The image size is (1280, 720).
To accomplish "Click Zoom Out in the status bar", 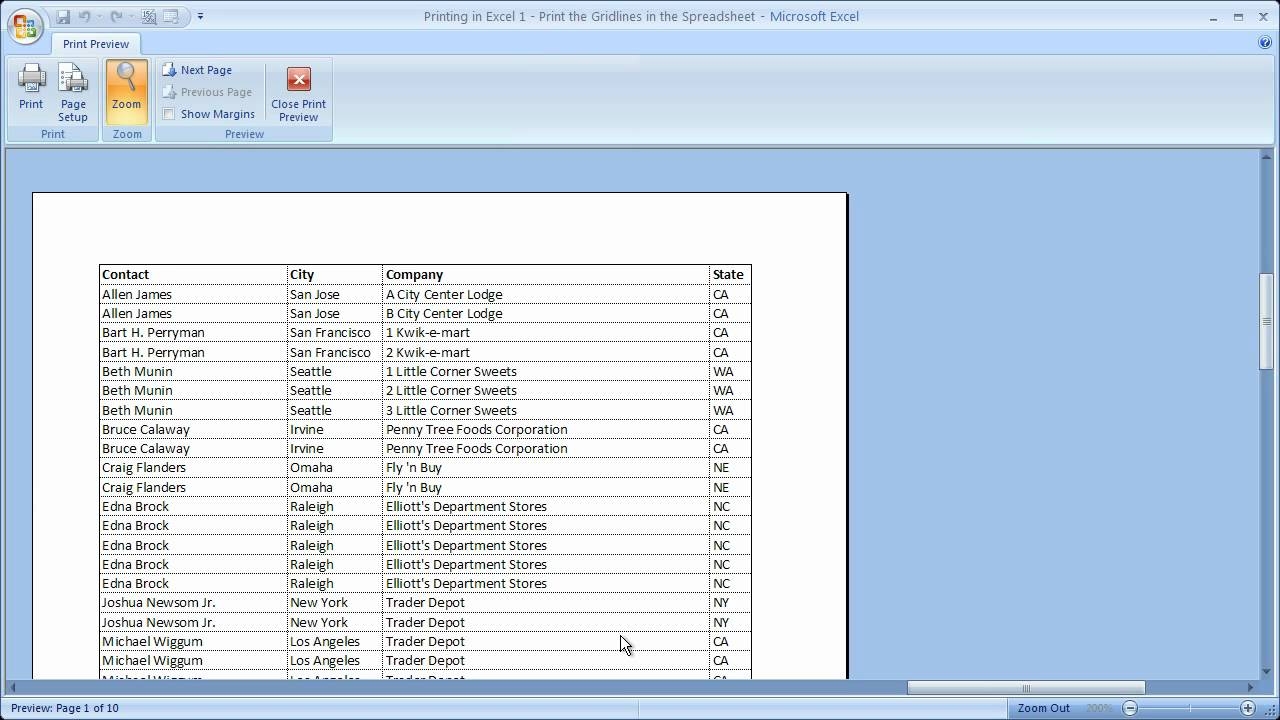I will coord(1043,707).
